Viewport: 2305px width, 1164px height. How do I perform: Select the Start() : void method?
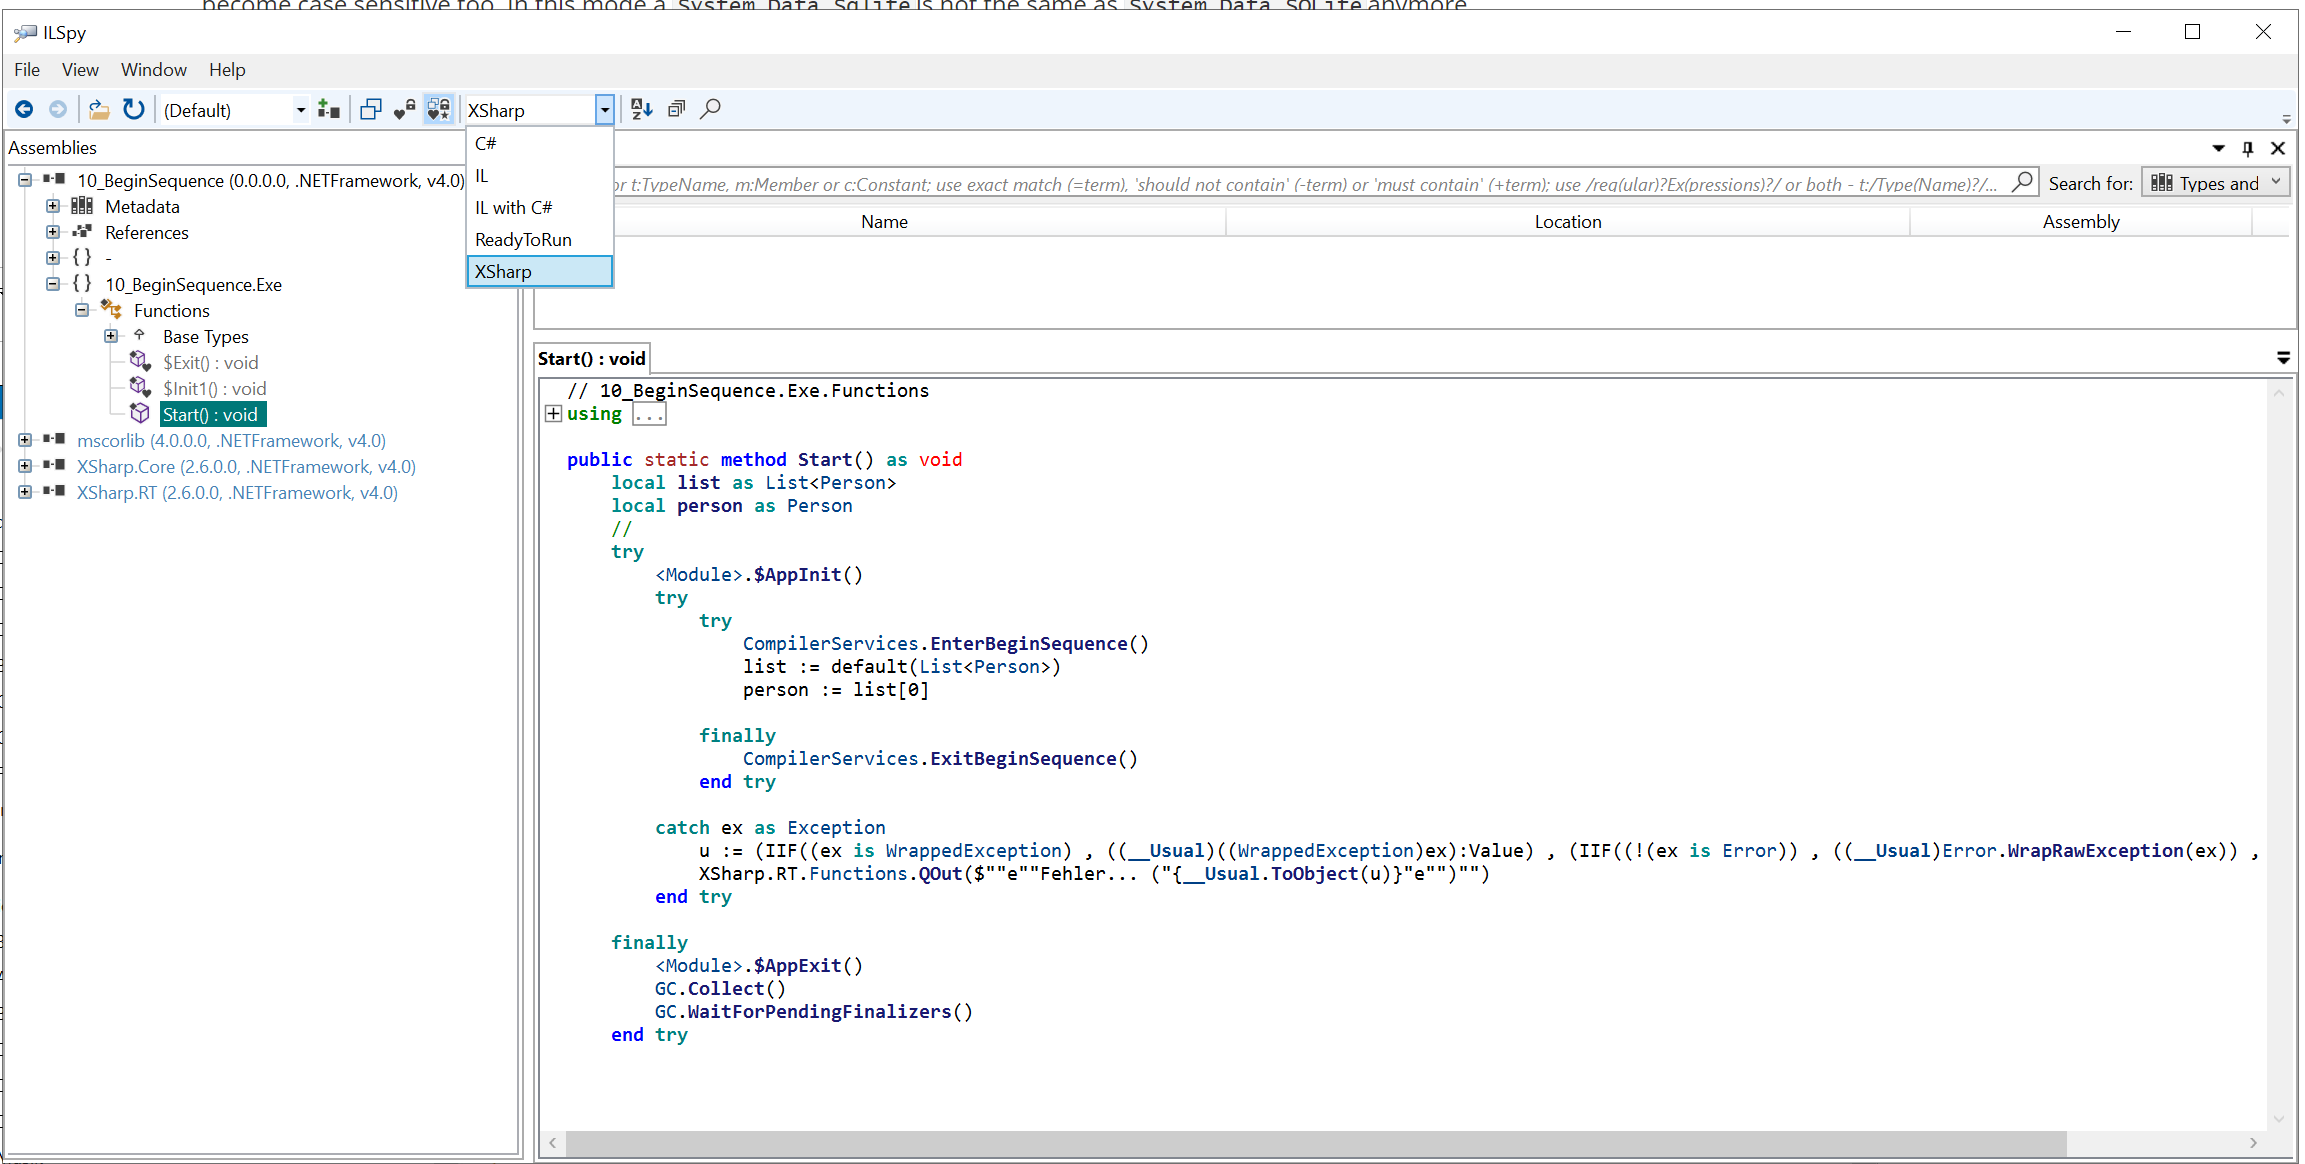click(x=212, y=415)
